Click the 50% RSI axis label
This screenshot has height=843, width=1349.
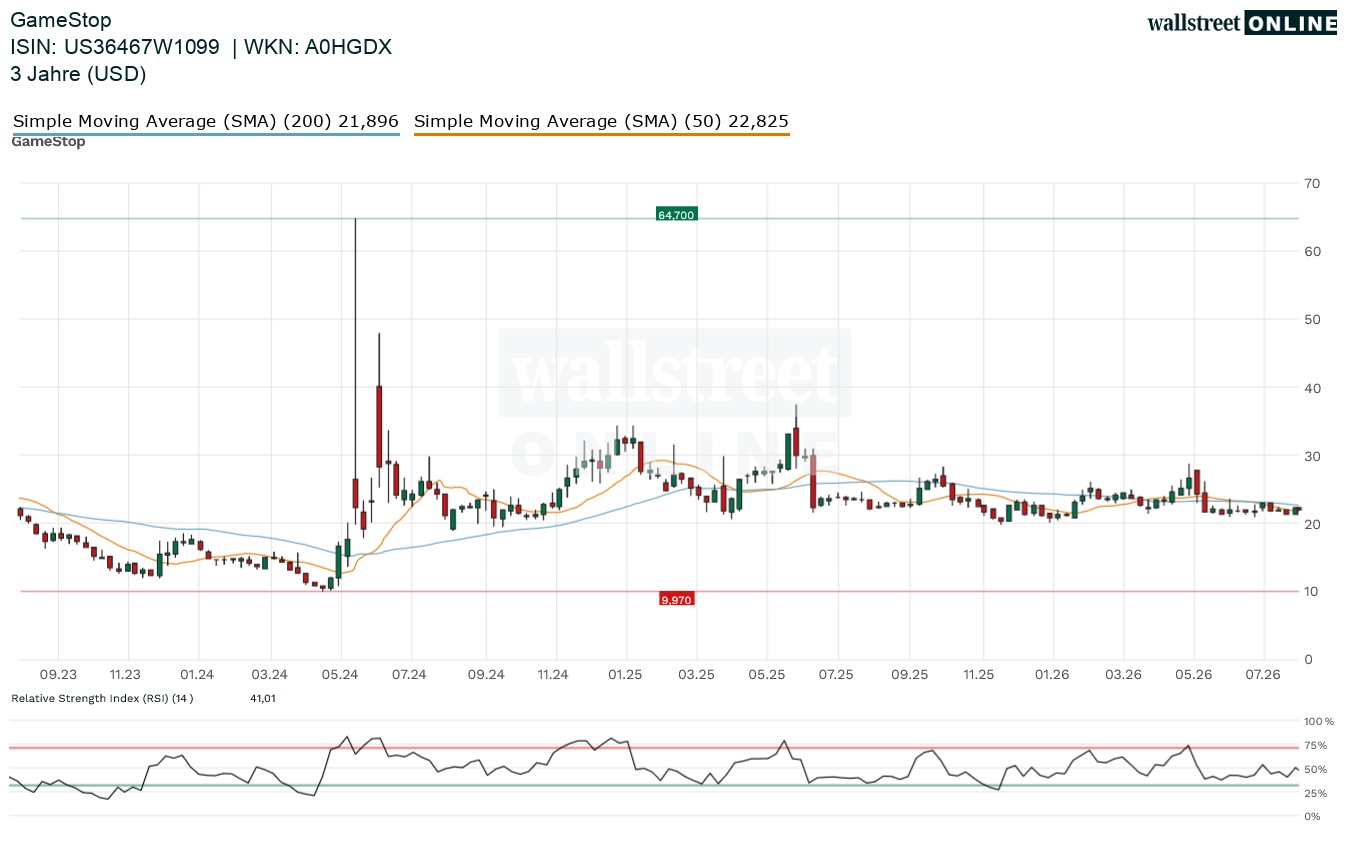pos(1316,769)
